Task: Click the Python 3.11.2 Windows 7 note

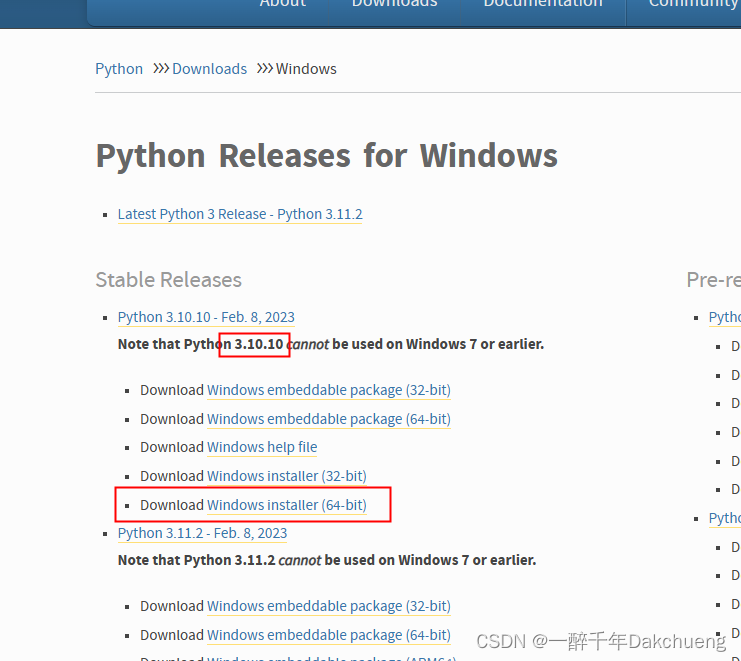Action: click(x=327, y=560)
